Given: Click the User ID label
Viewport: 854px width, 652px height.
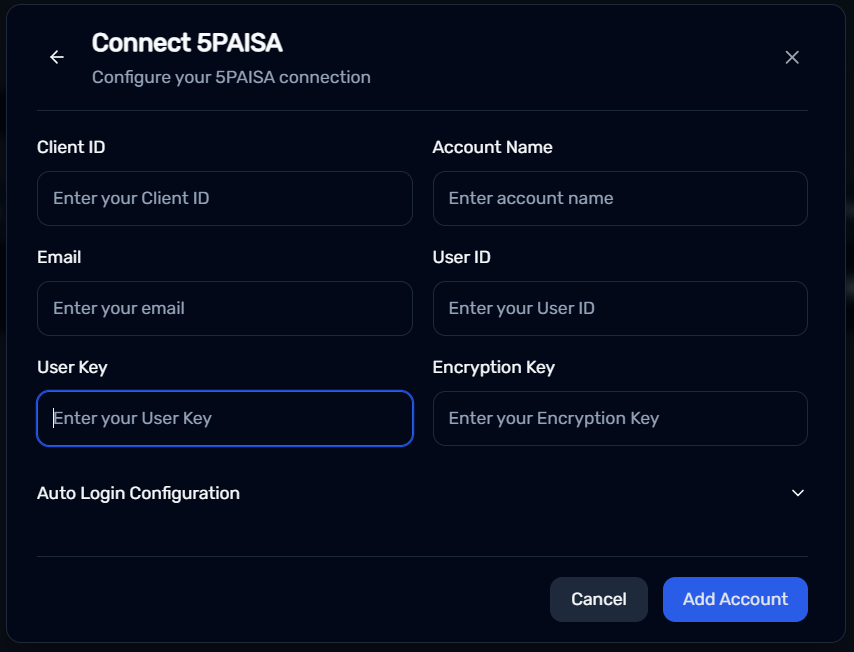Looking at the screenshot, I should click(x=461, y=257).
